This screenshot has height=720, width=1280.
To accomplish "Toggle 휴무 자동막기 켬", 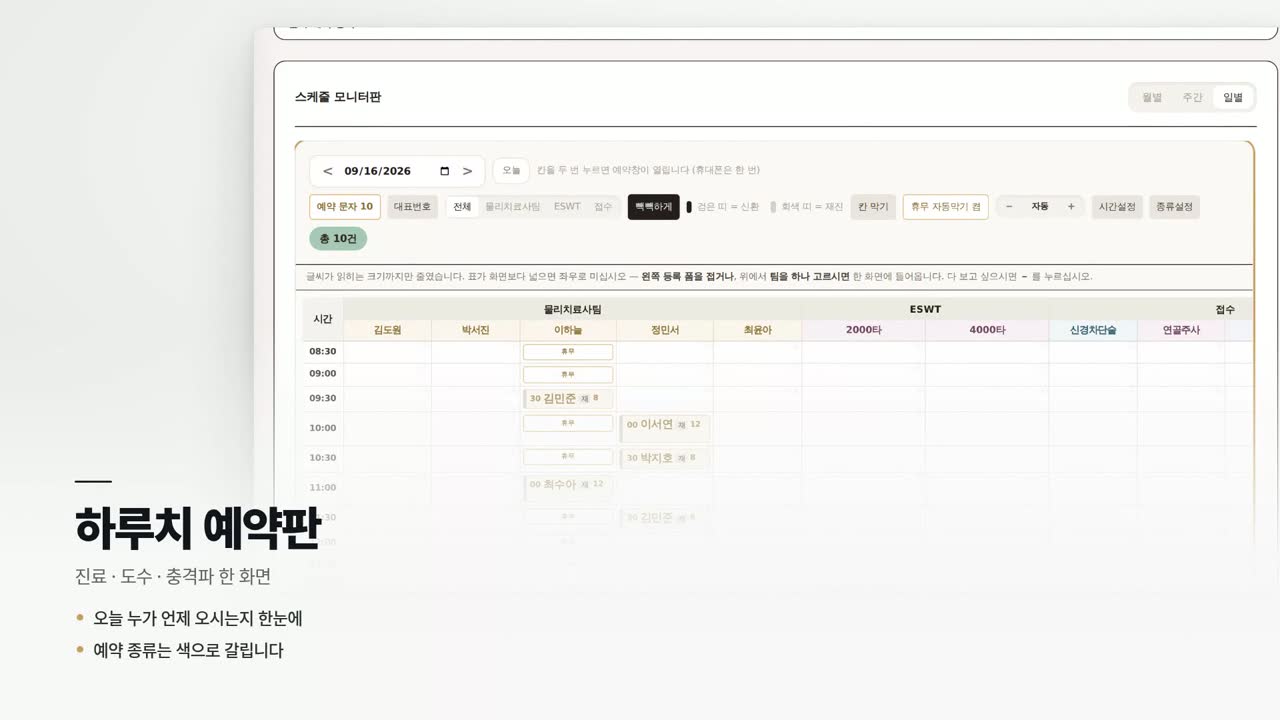I will (x=946, y=207).
